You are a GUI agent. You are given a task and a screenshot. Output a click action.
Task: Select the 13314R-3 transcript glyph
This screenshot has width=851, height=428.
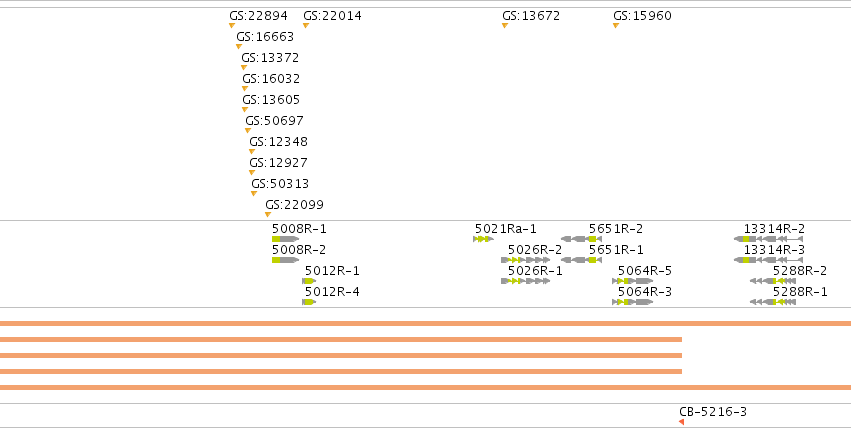tap(769, 260)
